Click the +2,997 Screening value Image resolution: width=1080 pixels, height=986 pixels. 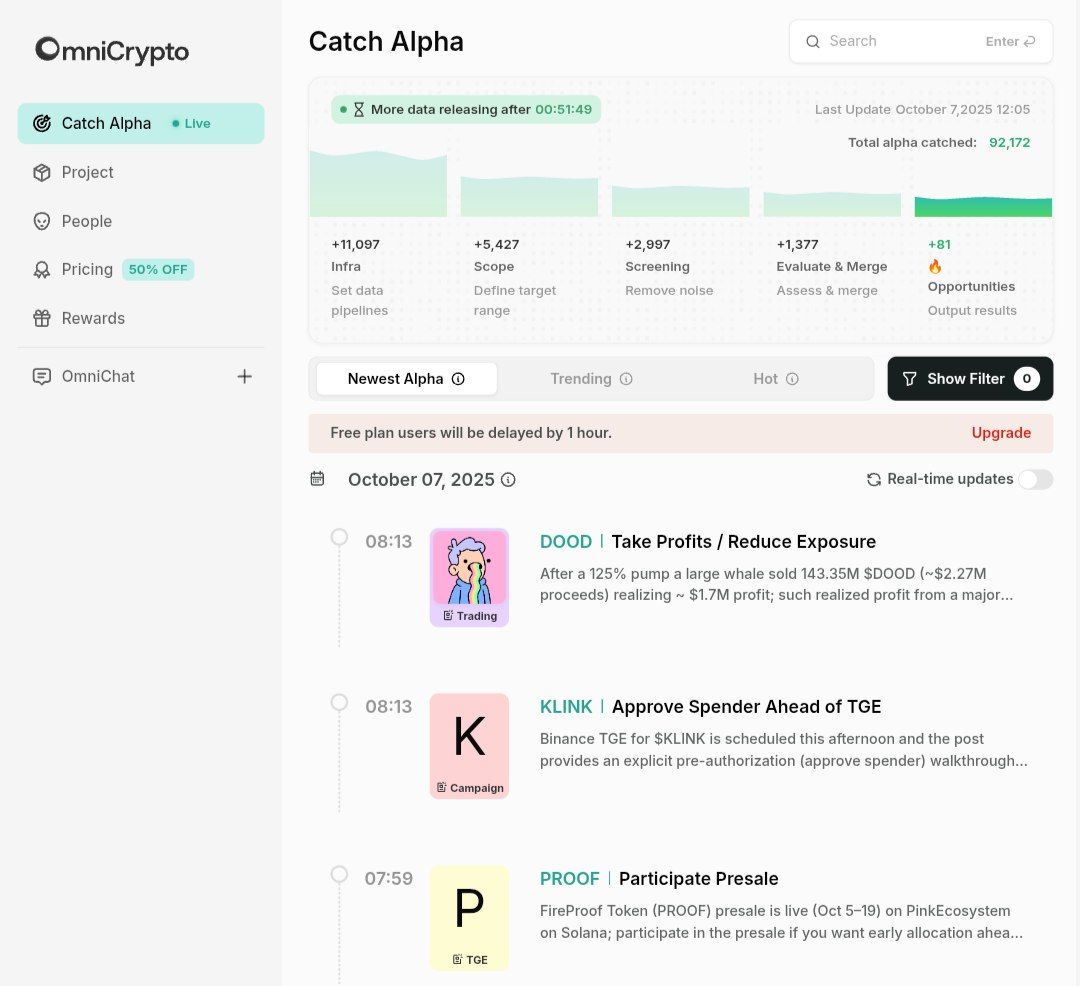(647, 244)
